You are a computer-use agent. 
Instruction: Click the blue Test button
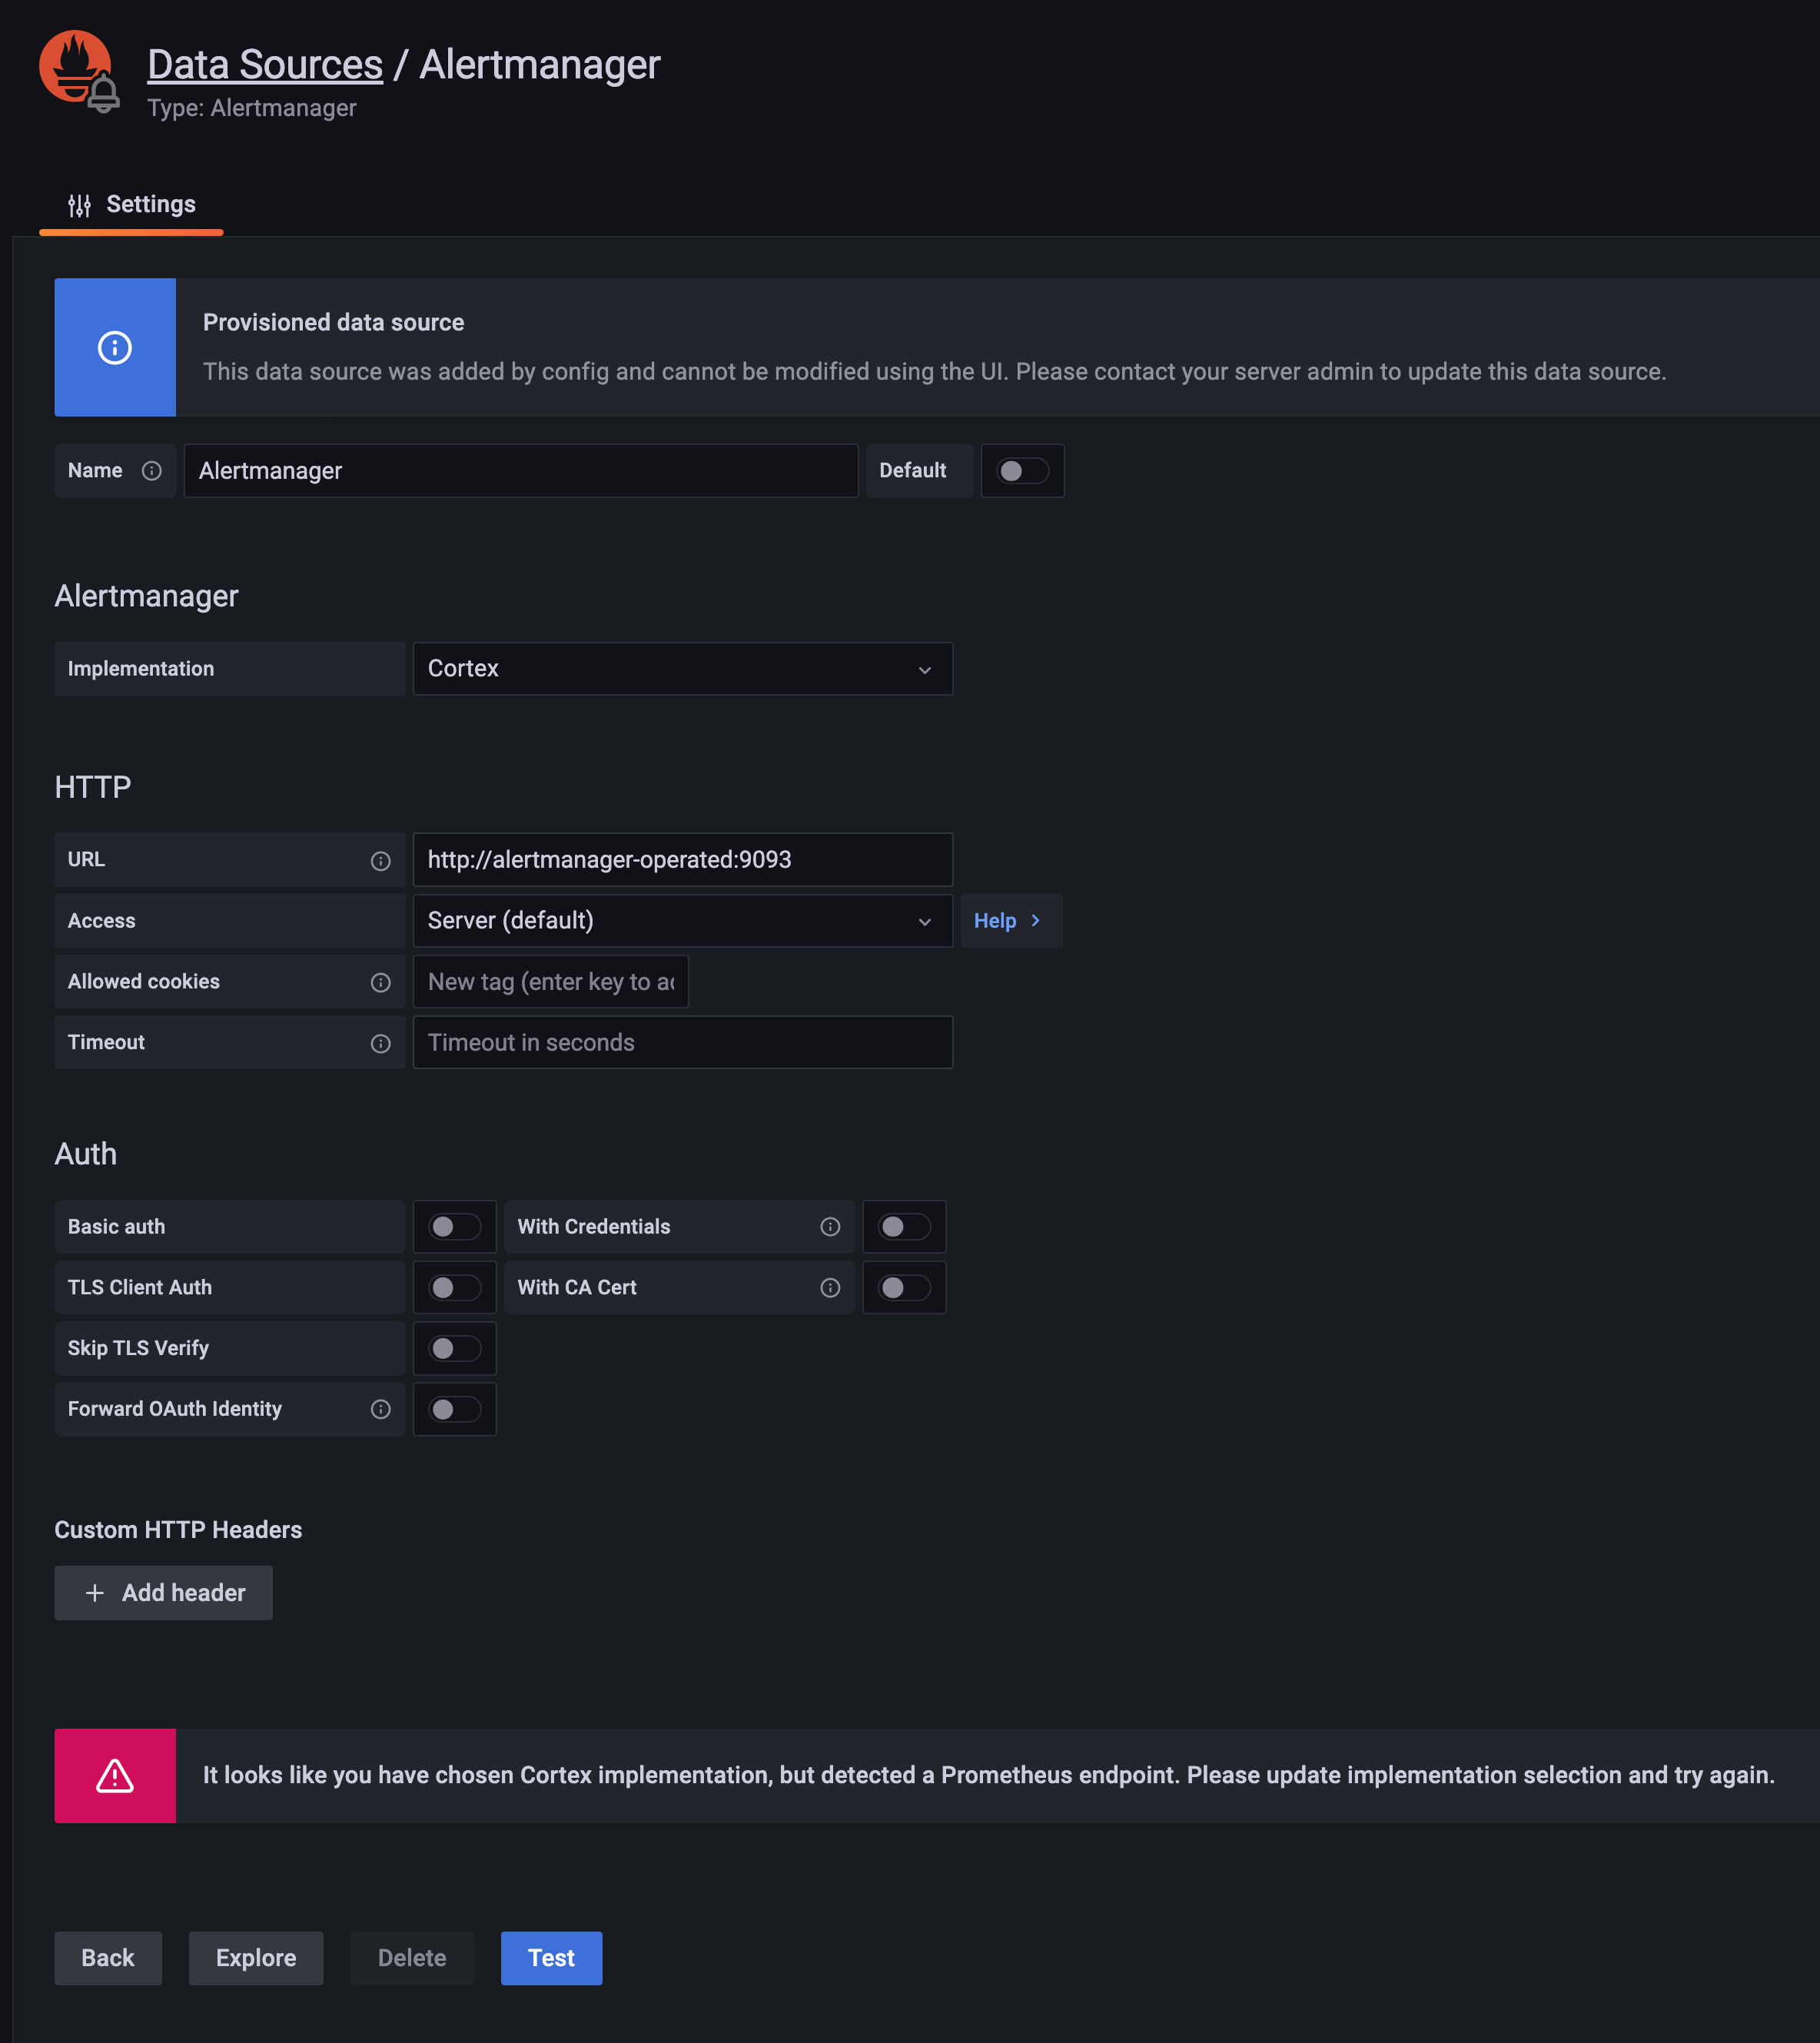tap(551, 1958)
